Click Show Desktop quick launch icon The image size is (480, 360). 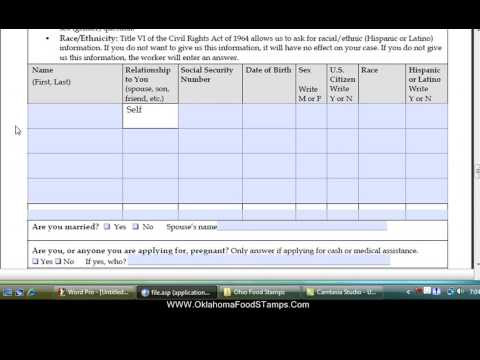click(7, 292)
